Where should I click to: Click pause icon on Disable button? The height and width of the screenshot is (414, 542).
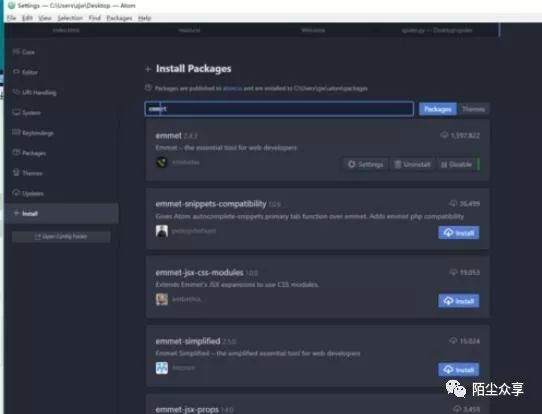point(444,165)
